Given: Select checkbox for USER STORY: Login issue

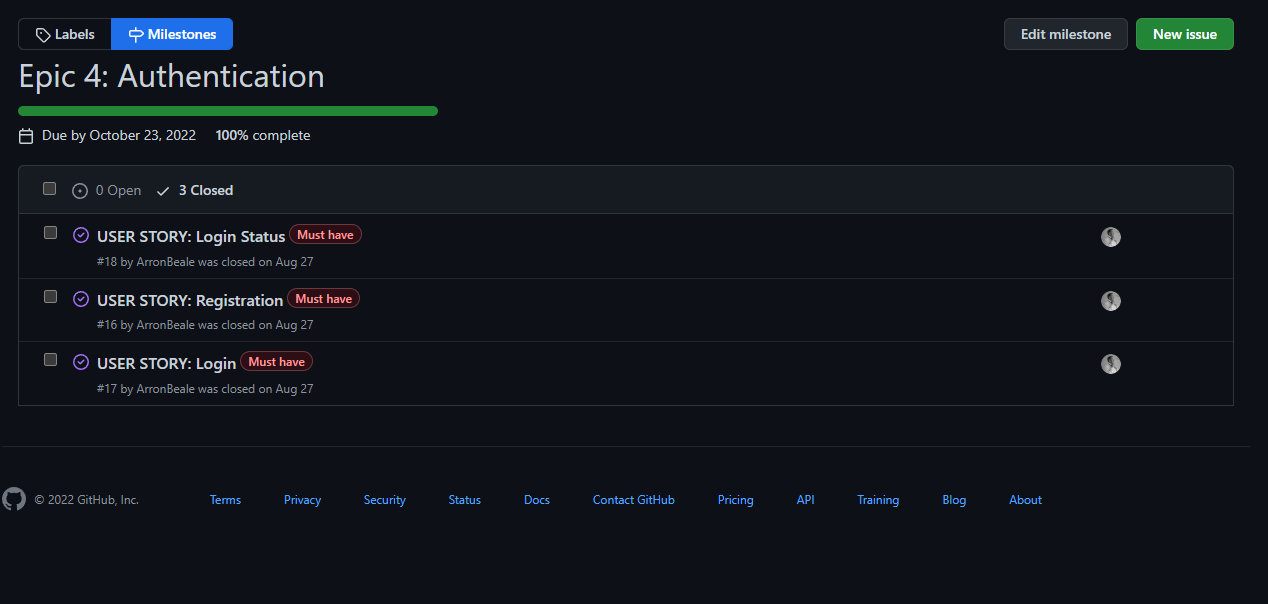Looking at the screenshot, I should (x=50, y=360).
